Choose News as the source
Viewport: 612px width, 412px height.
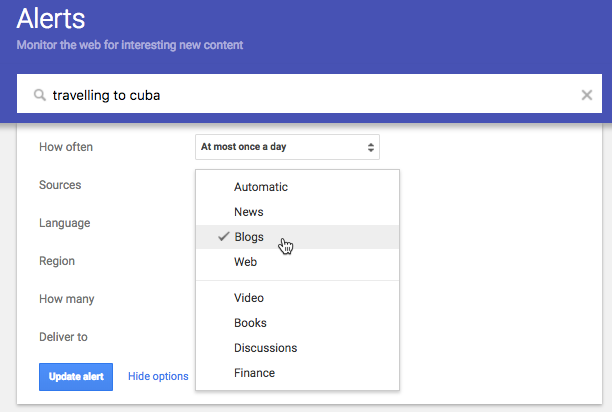click(297, 212)
